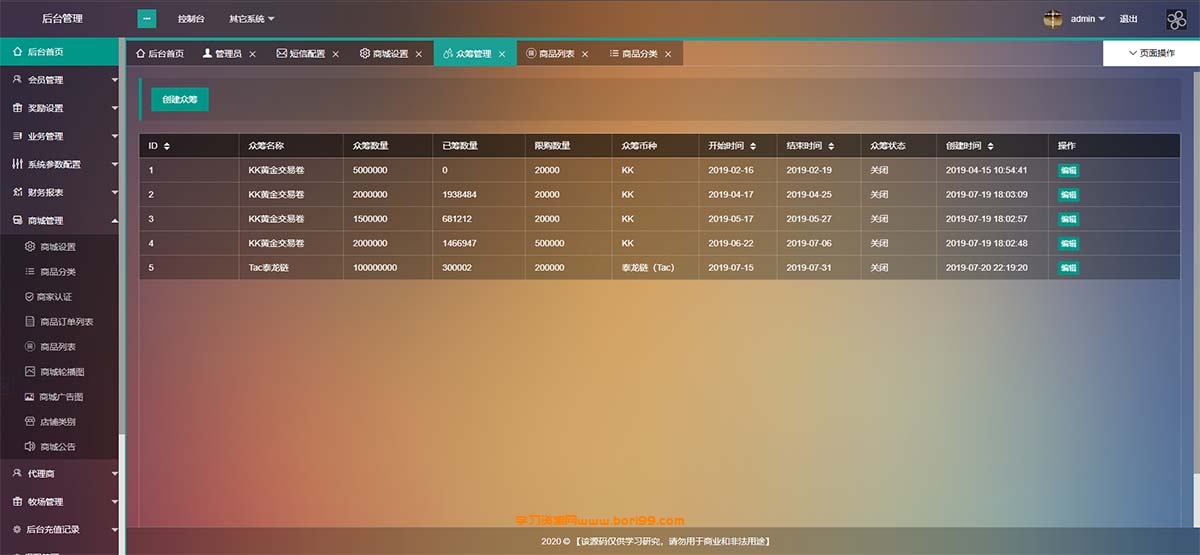Click the 退出 logout link
The image size is (1200, 555).
point(1128,19)
